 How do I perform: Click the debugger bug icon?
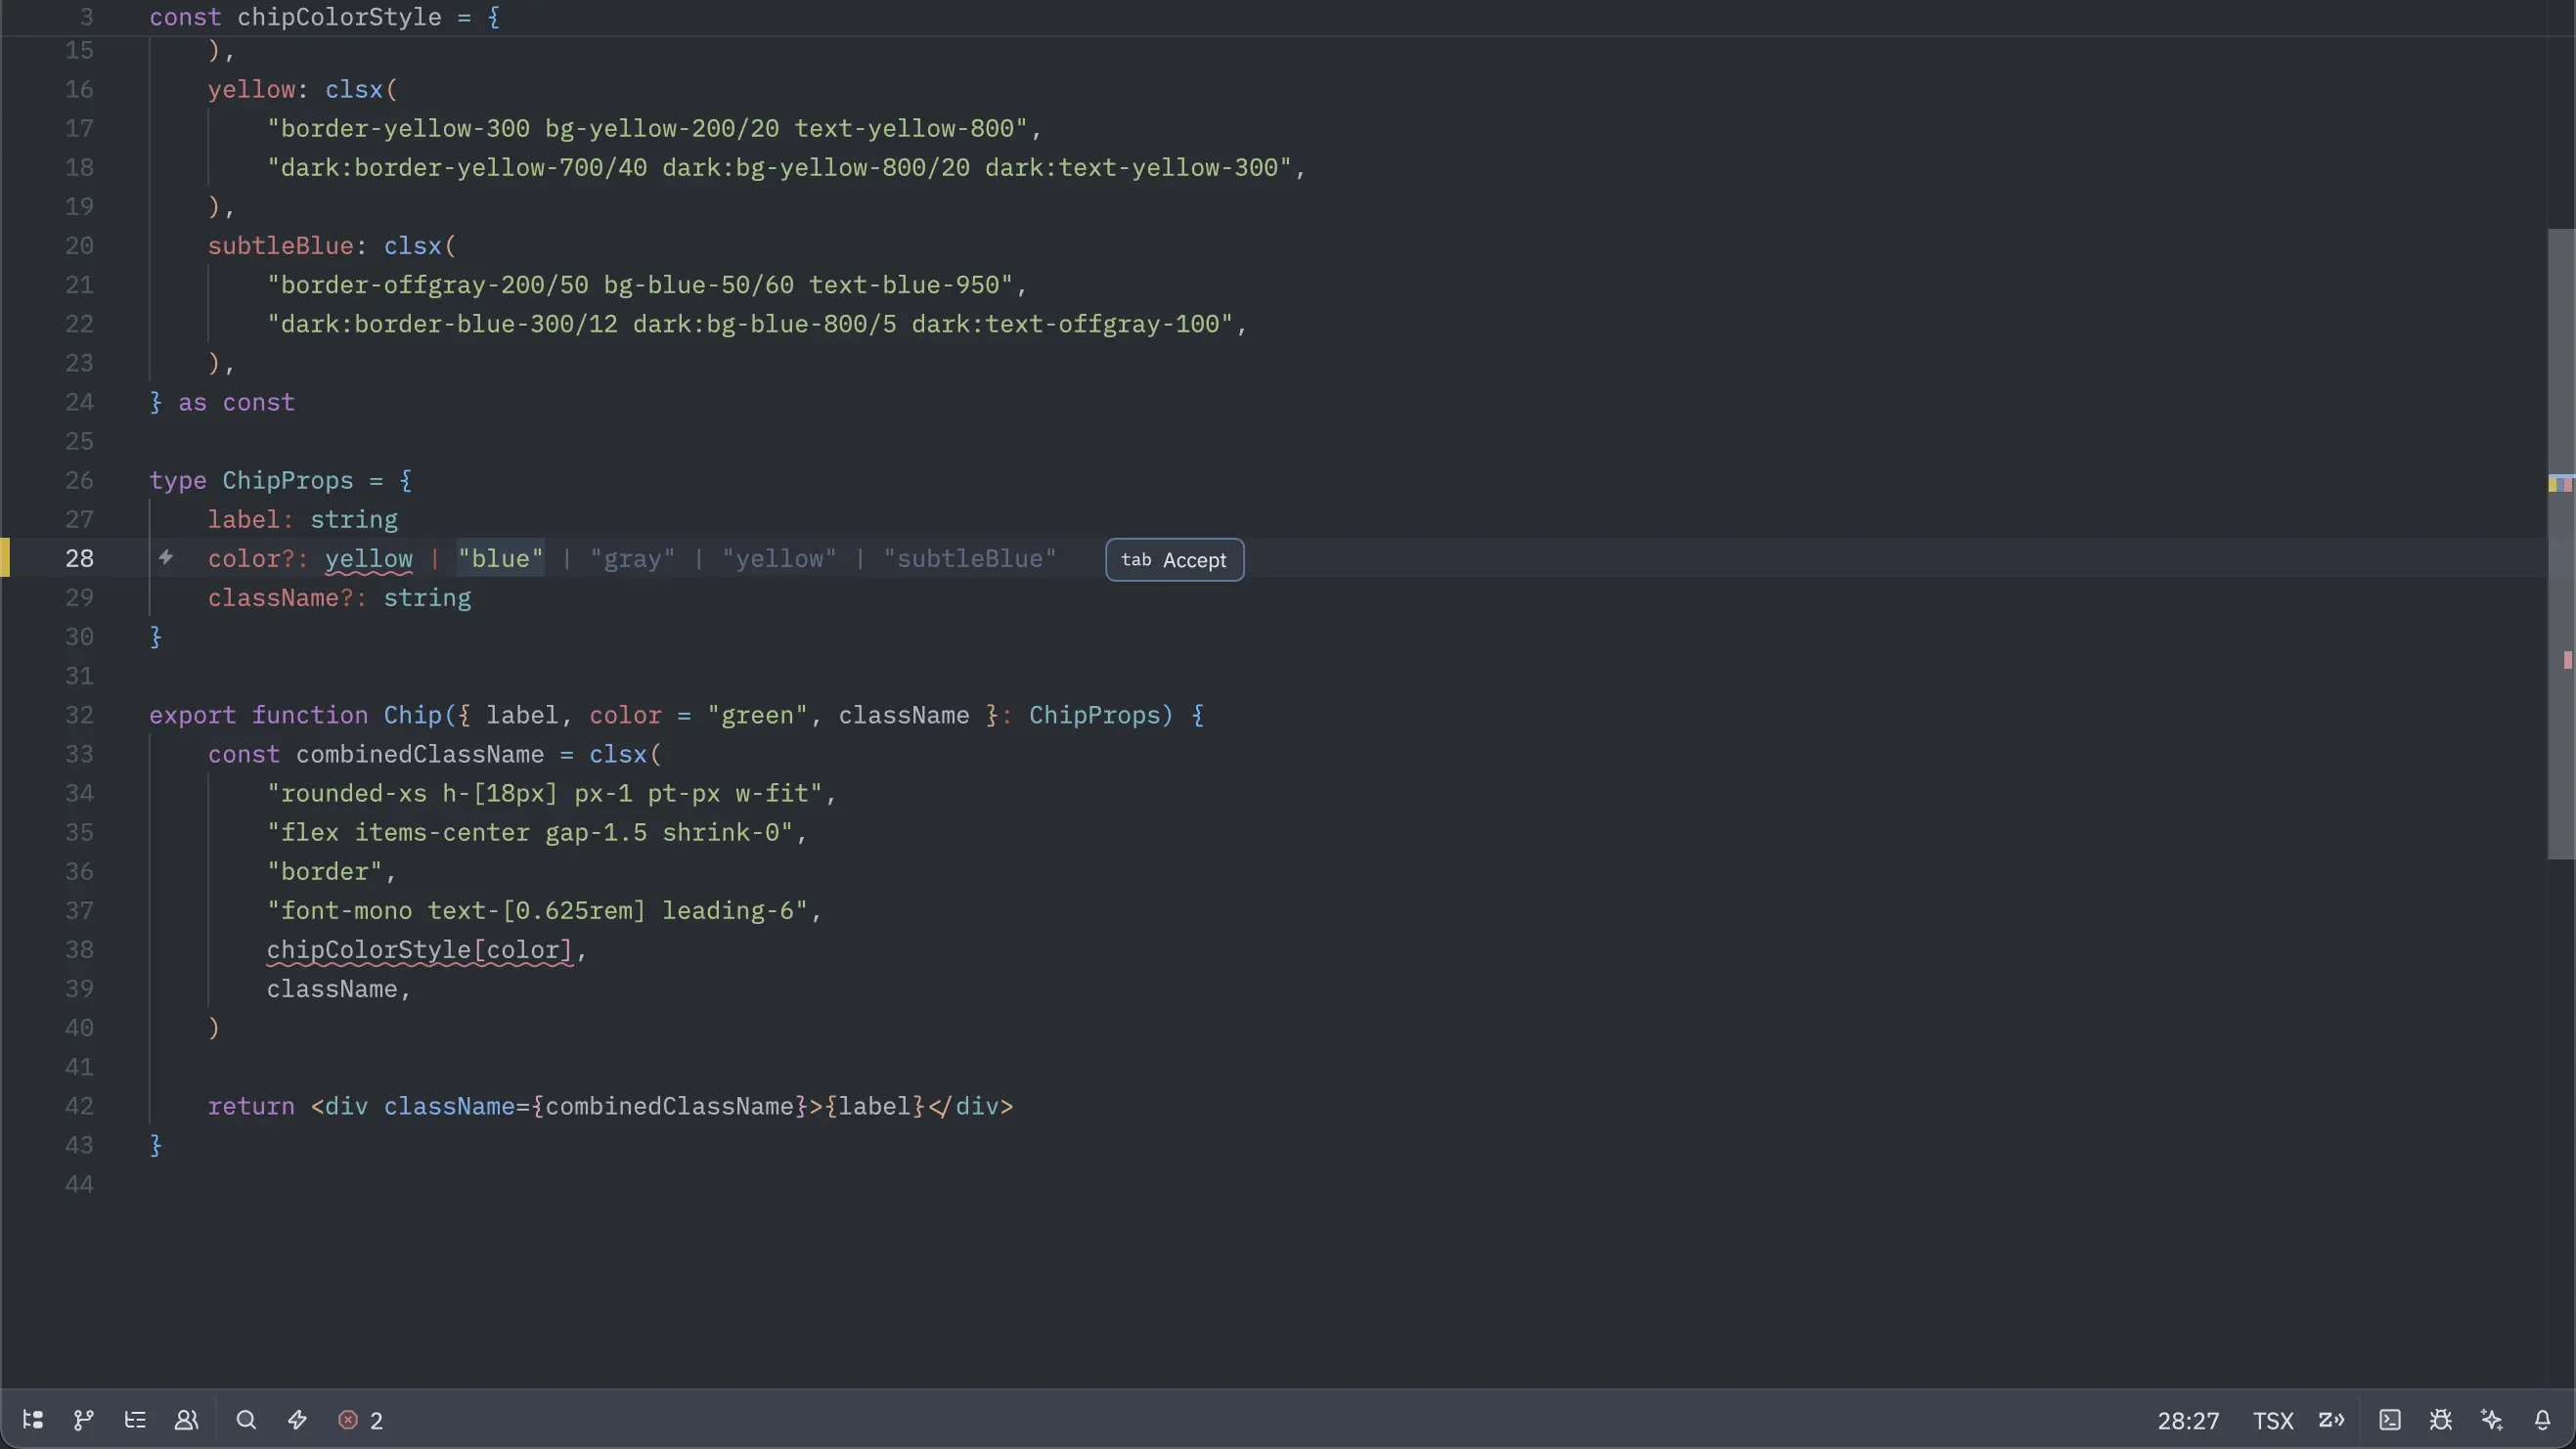click(2441, 1420)
